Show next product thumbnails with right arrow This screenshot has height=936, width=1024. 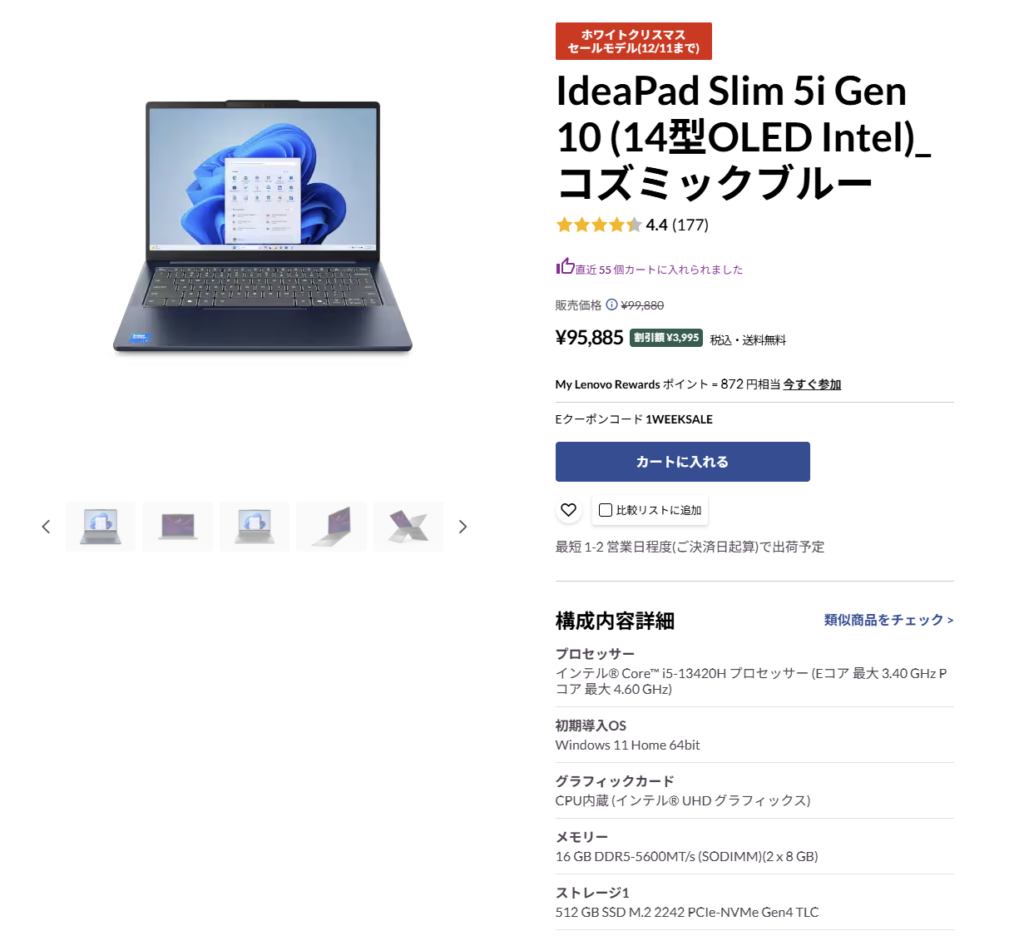tap(463, 526)
